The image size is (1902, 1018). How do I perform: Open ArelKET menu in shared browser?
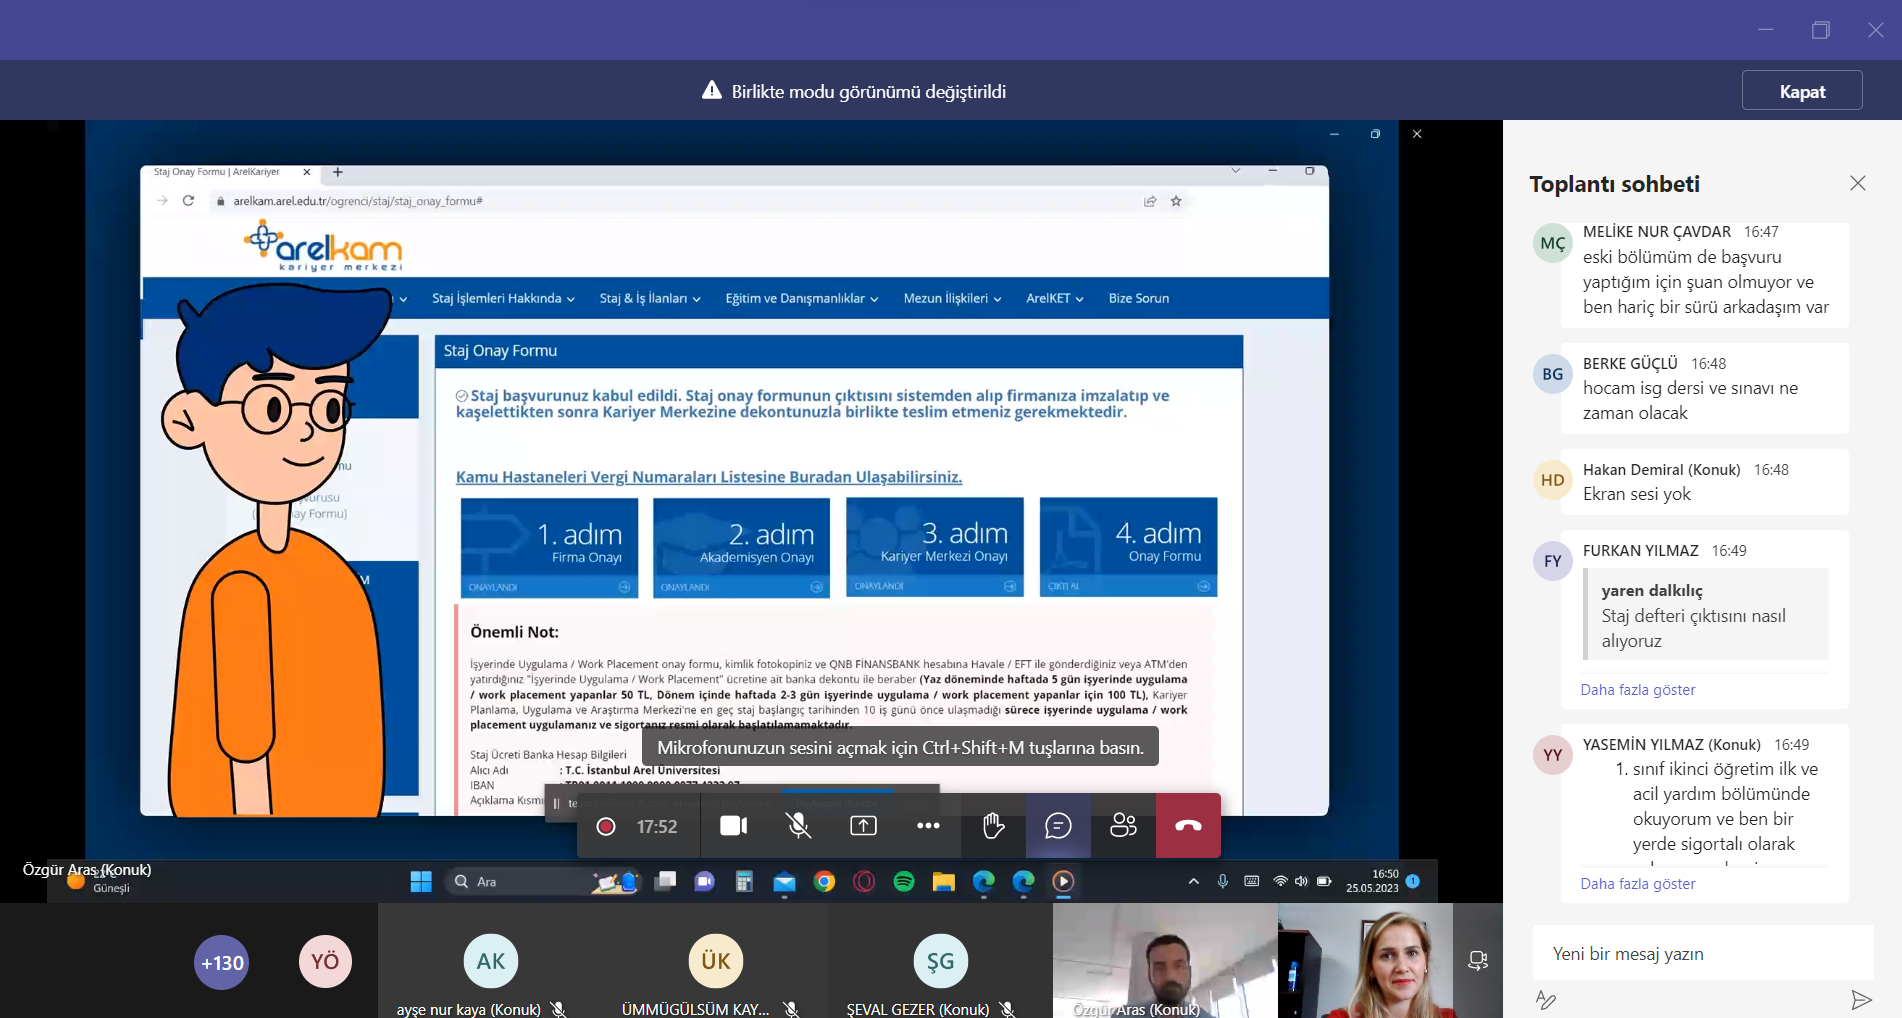point(1055,298)
